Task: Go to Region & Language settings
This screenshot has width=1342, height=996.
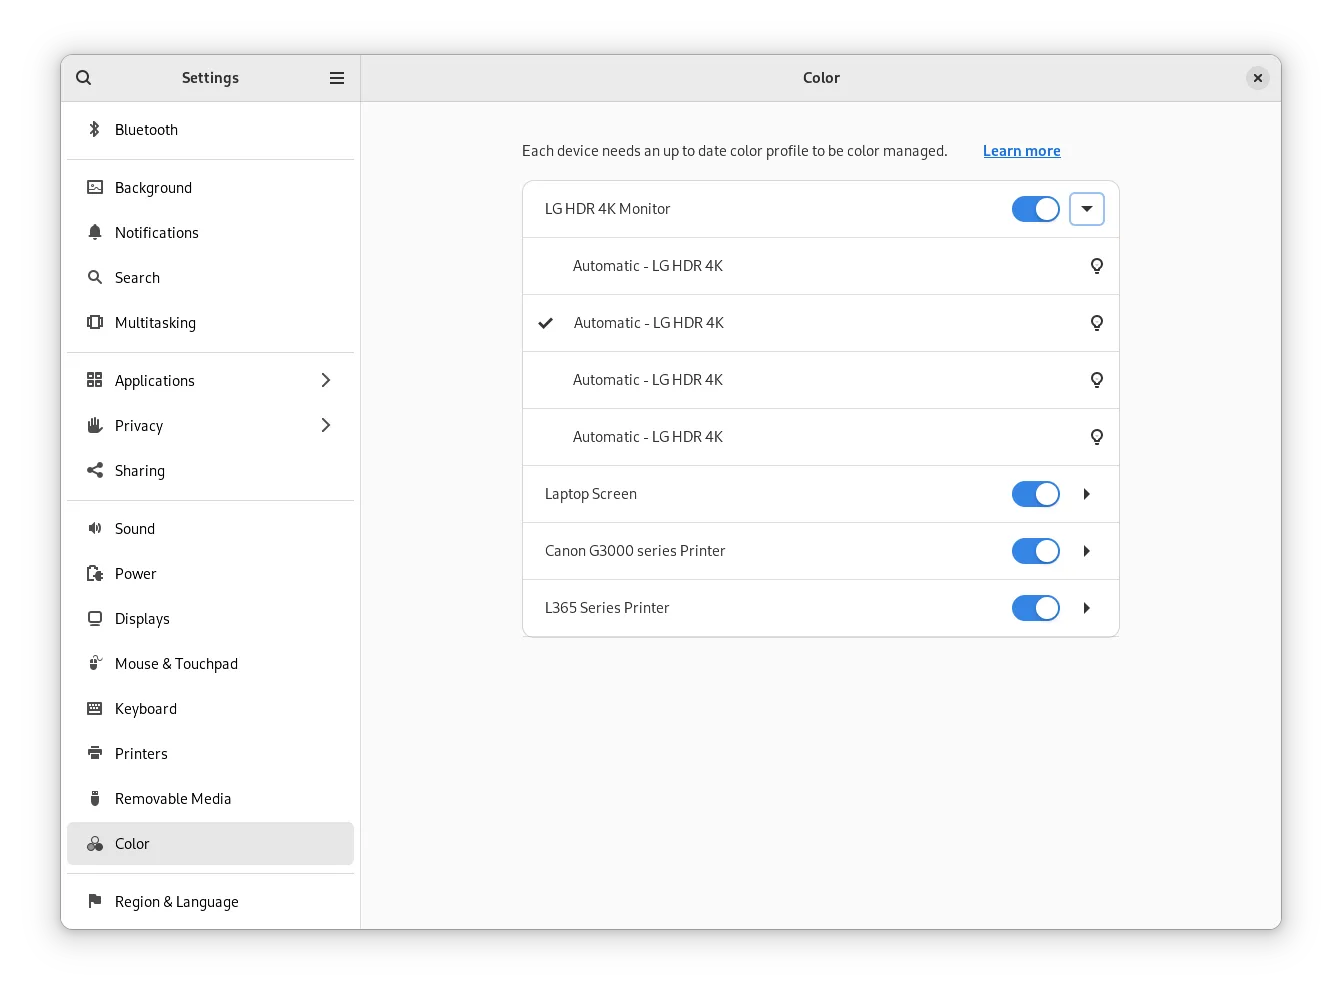Action: 176,901
